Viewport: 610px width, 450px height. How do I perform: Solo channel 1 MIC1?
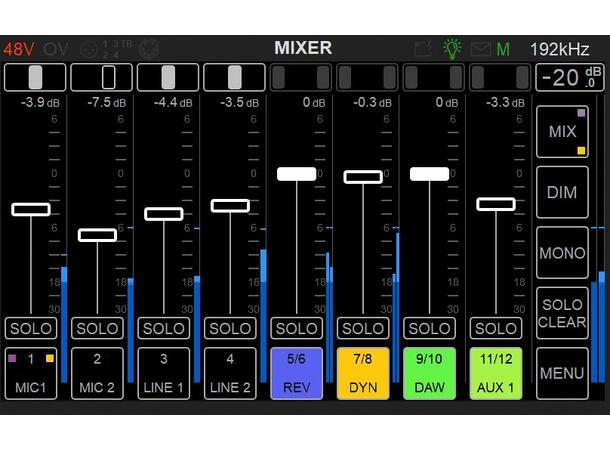(31, 329)
